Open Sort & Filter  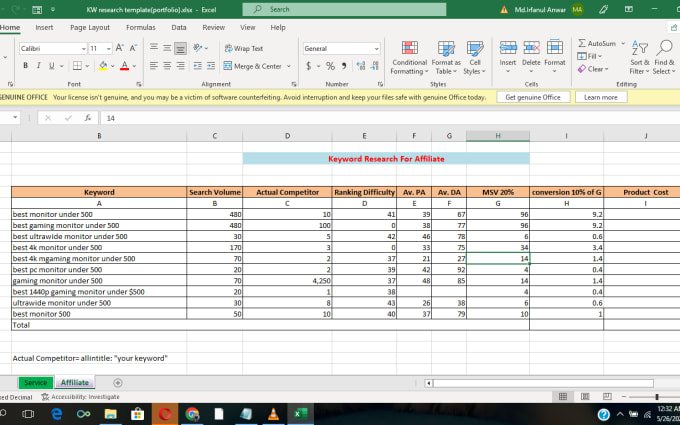click(x=640, y=58)
